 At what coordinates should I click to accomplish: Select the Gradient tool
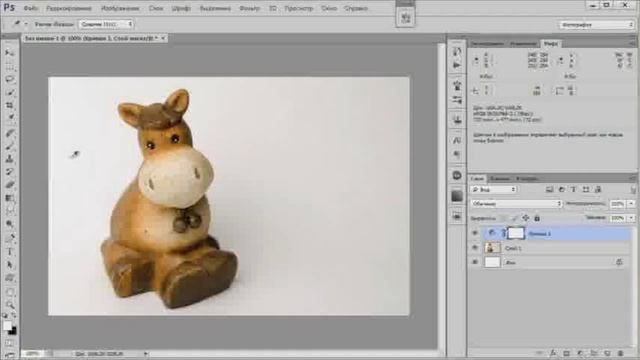[10, 198]
